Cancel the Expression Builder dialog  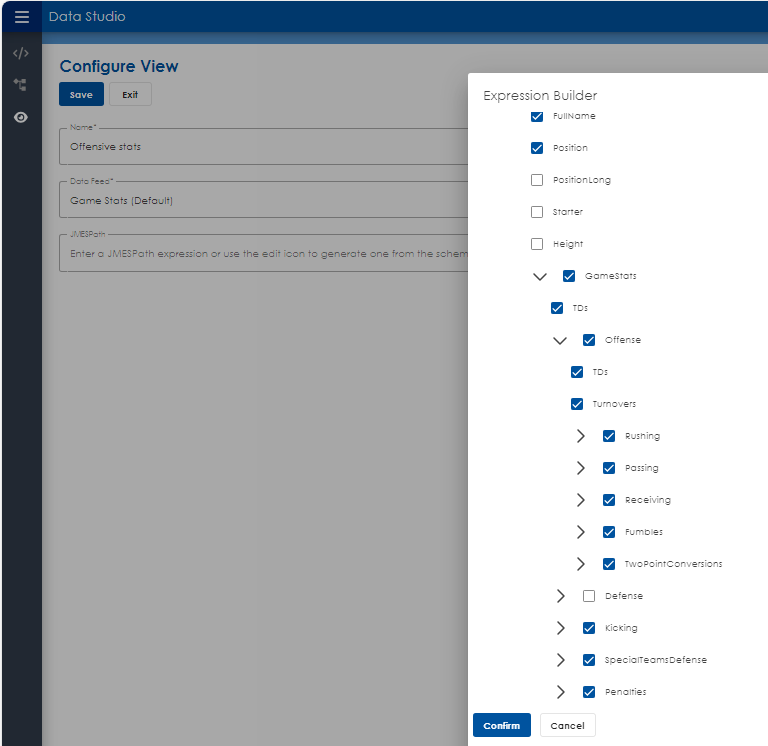point(567,725)
